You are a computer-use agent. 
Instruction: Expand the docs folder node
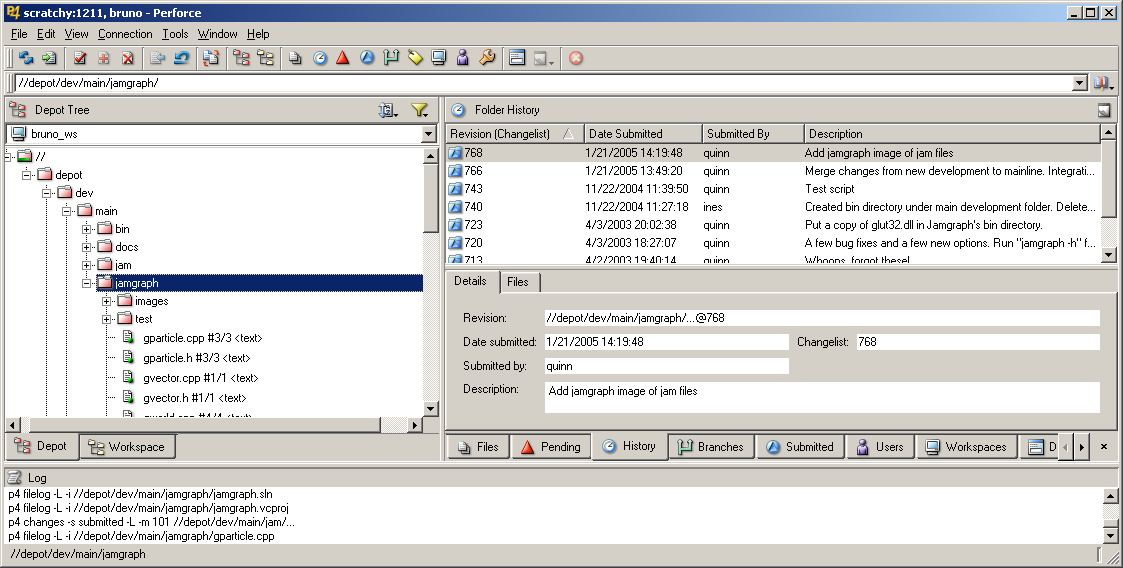[x=87, y=246]
